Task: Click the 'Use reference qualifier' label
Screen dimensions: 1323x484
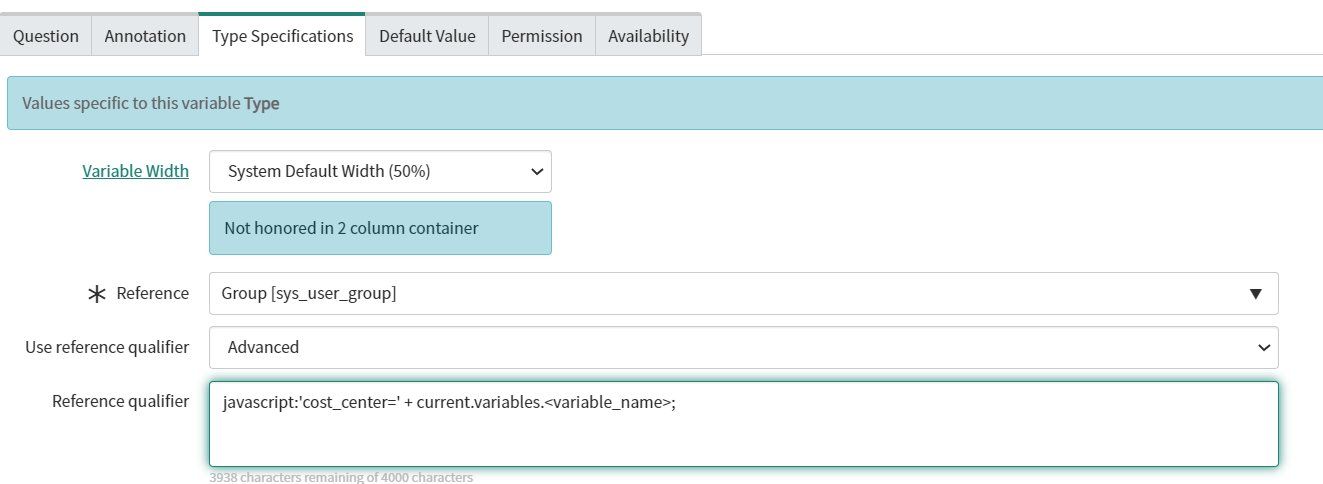Action: click(x=107, y=347)
